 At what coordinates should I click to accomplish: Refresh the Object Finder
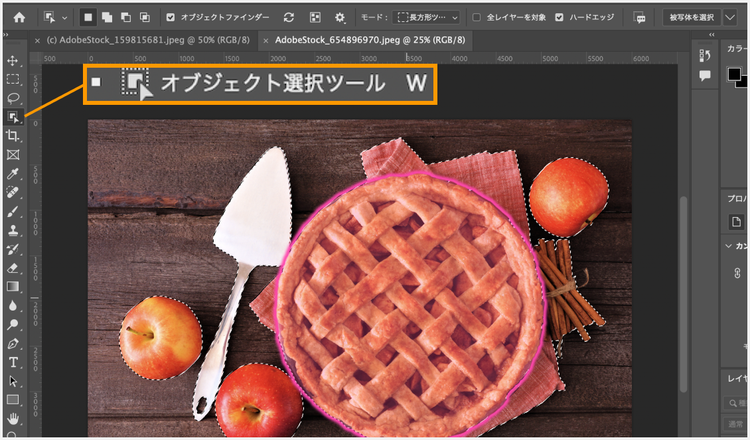(x=289, y=17)
